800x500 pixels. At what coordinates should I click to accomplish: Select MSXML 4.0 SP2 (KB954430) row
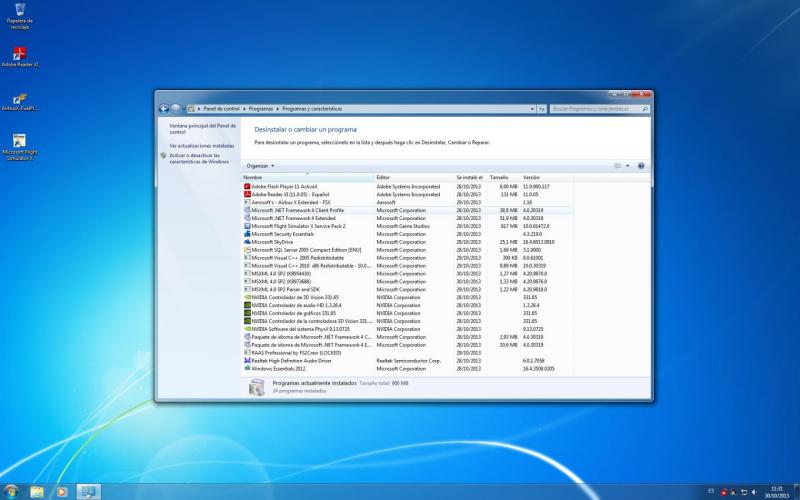click(x=408, y=273)
